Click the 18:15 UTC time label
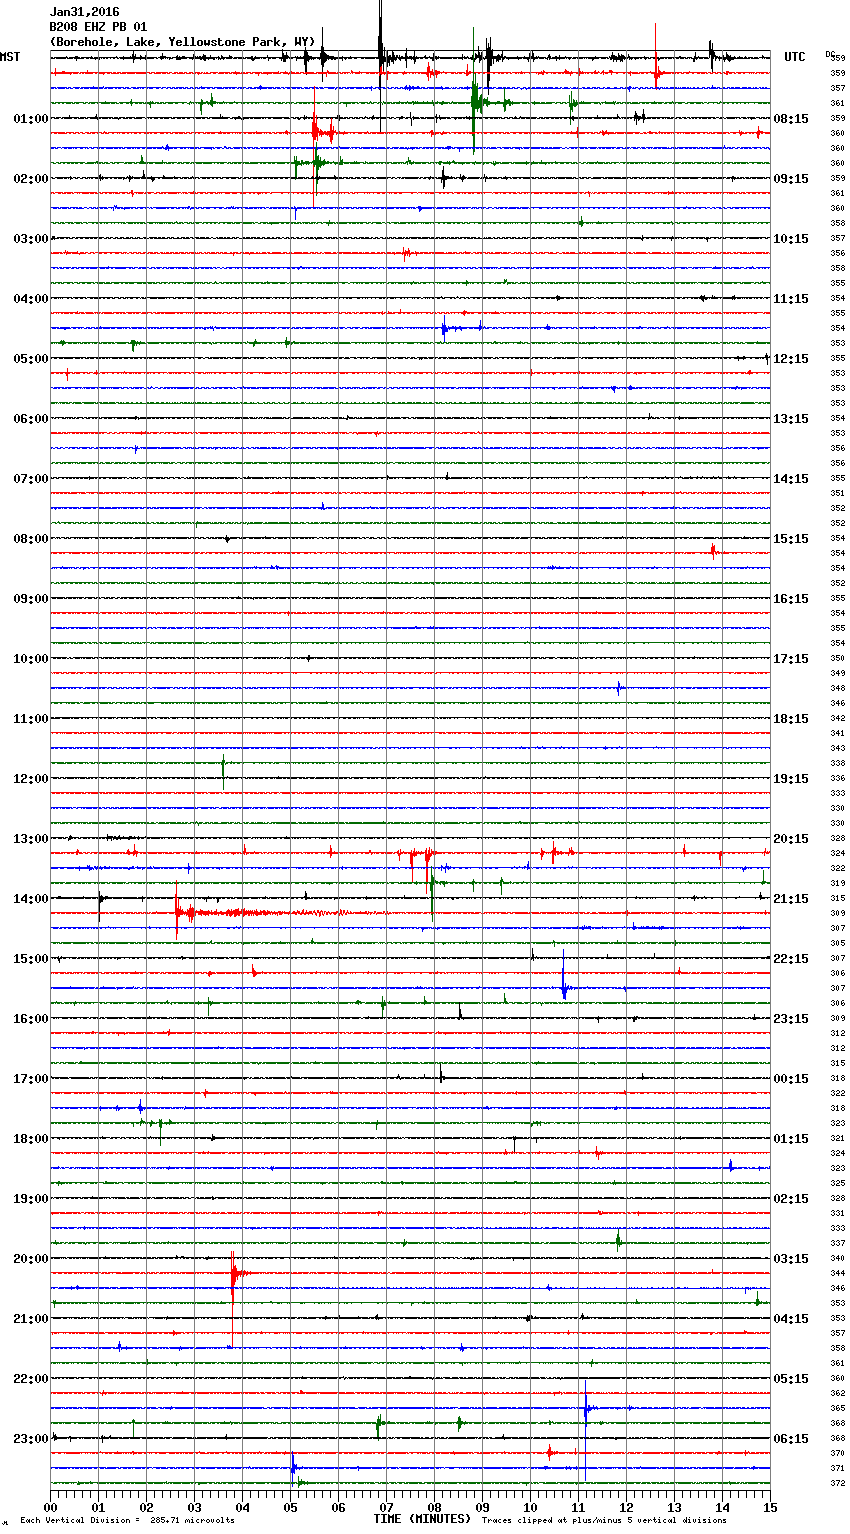The height and width of the screenshot is (1534, 850). coord(791,719)
